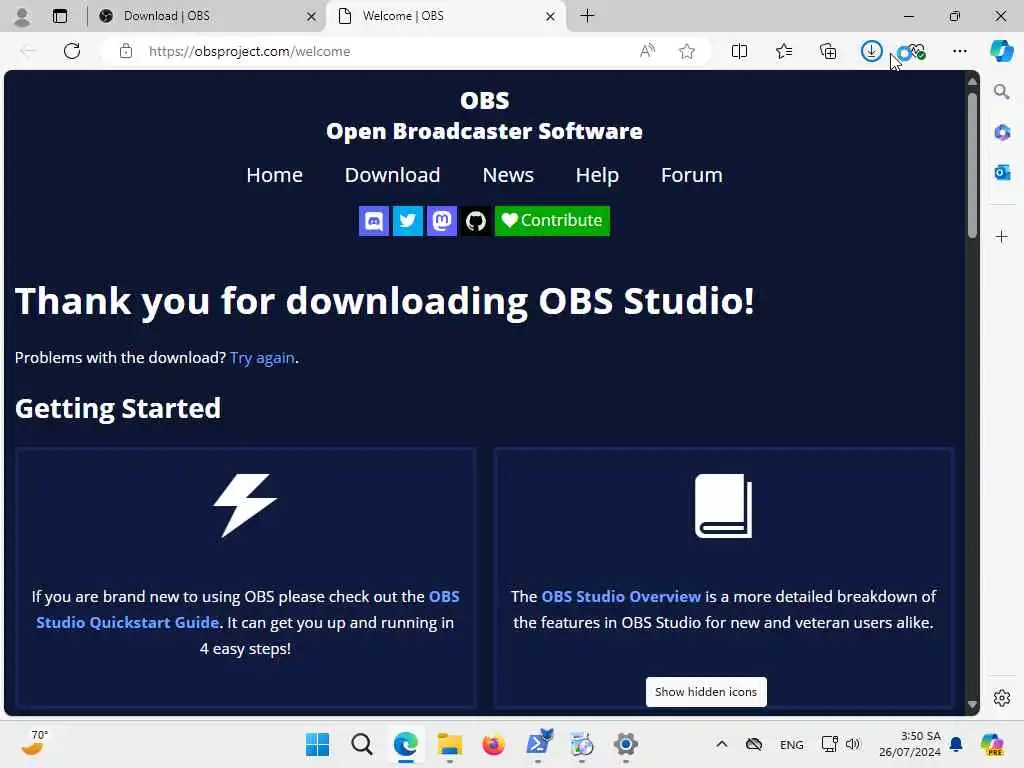
Task: Switch to the Download | OBS tab
Action: 206,16
